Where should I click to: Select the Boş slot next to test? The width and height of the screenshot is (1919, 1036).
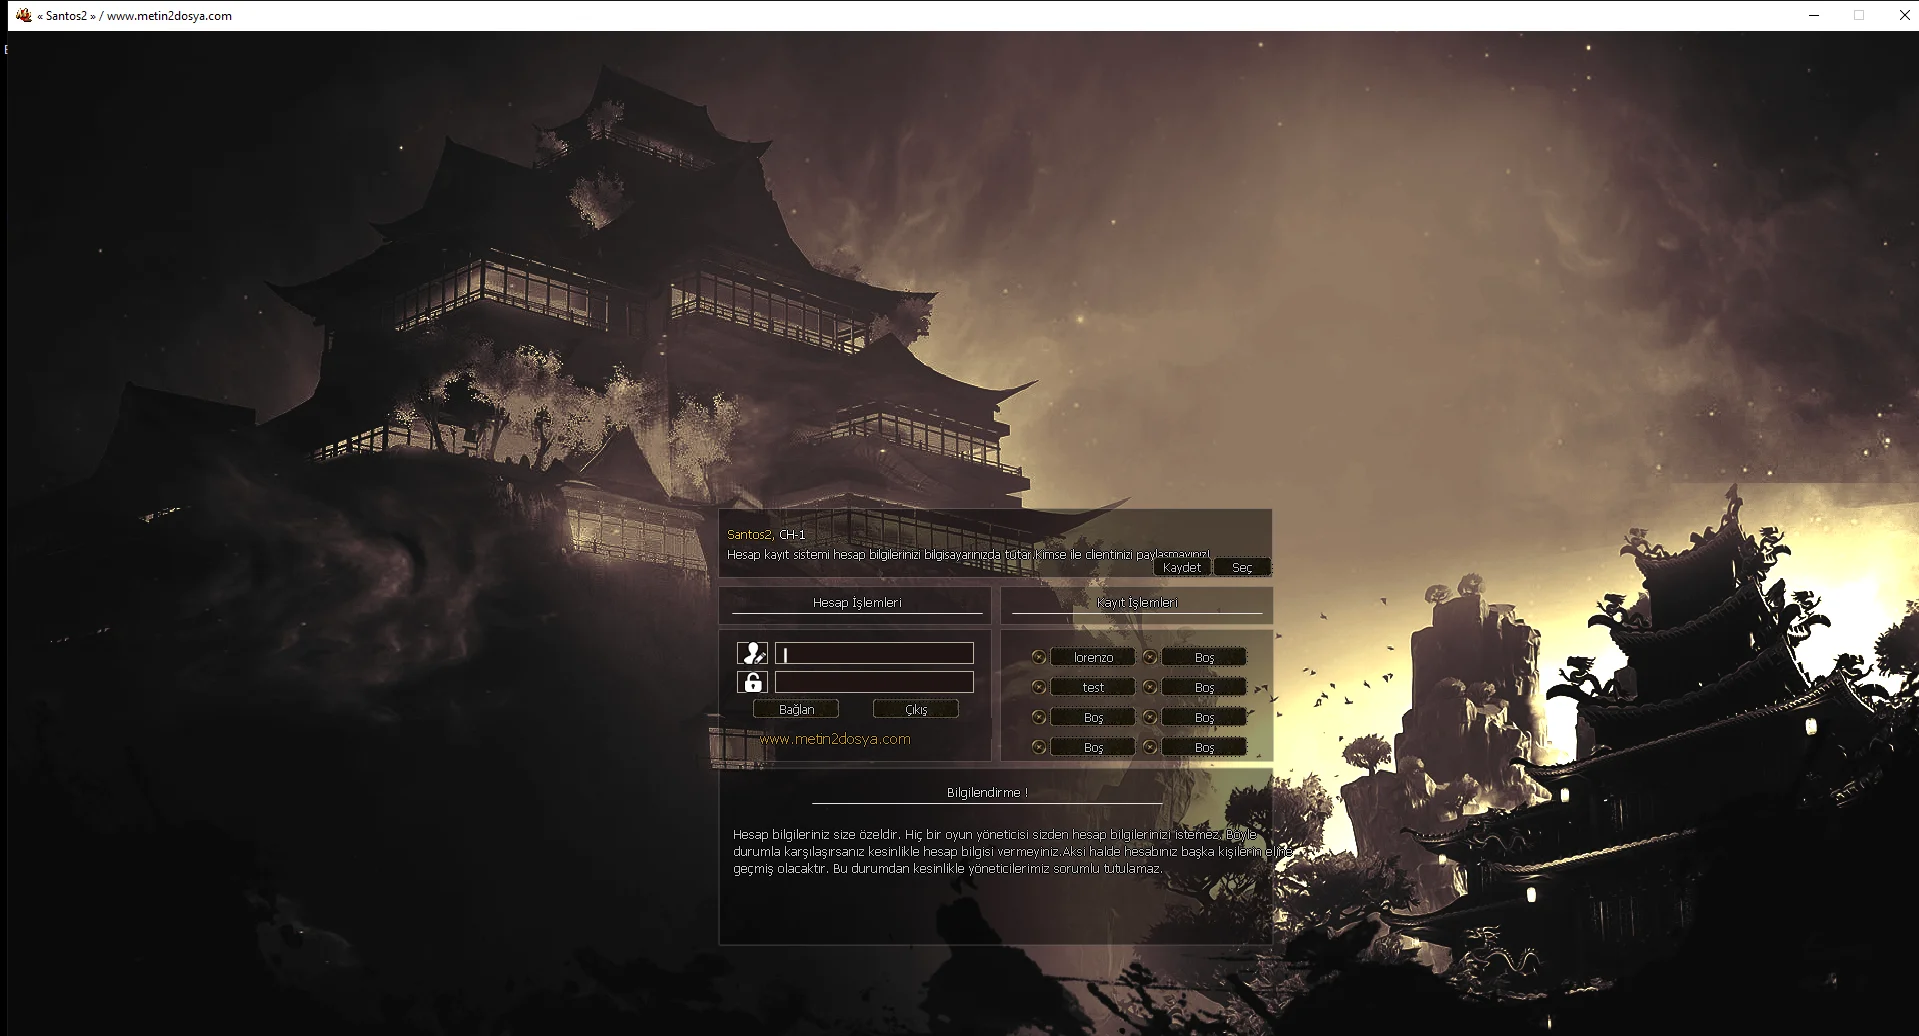click(x=1204, y=687)
